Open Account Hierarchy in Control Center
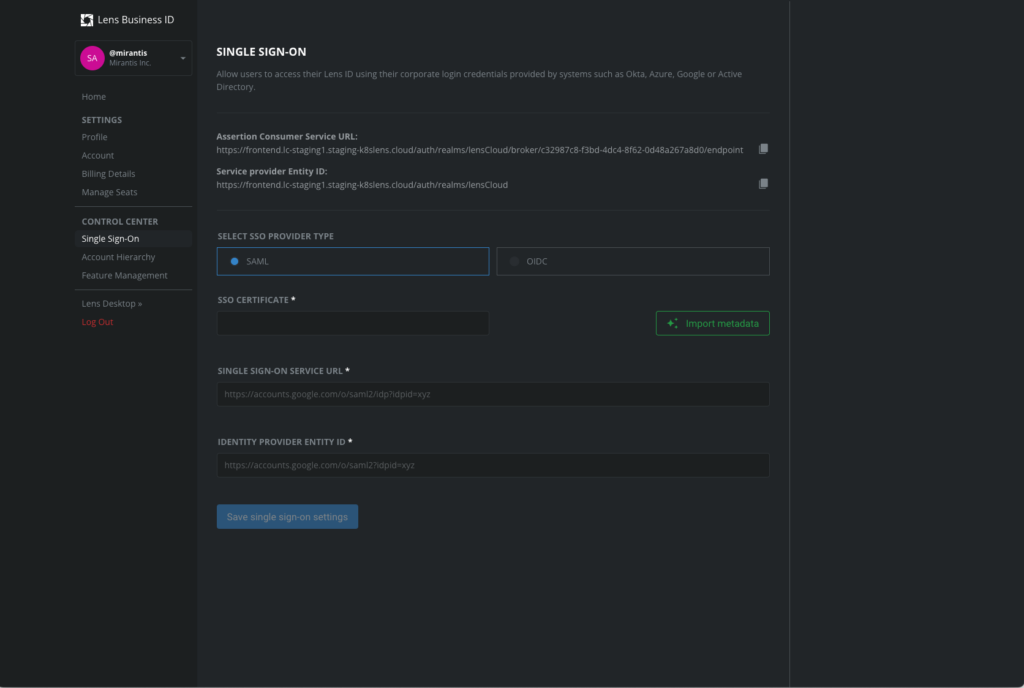 [118, 257]
